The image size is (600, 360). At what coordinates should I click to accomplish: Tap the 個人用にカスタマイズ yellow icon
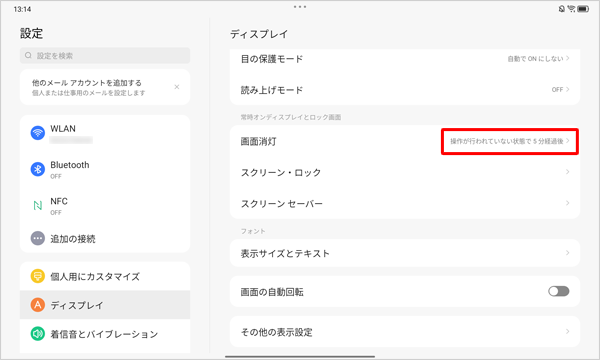coord(38,276)
